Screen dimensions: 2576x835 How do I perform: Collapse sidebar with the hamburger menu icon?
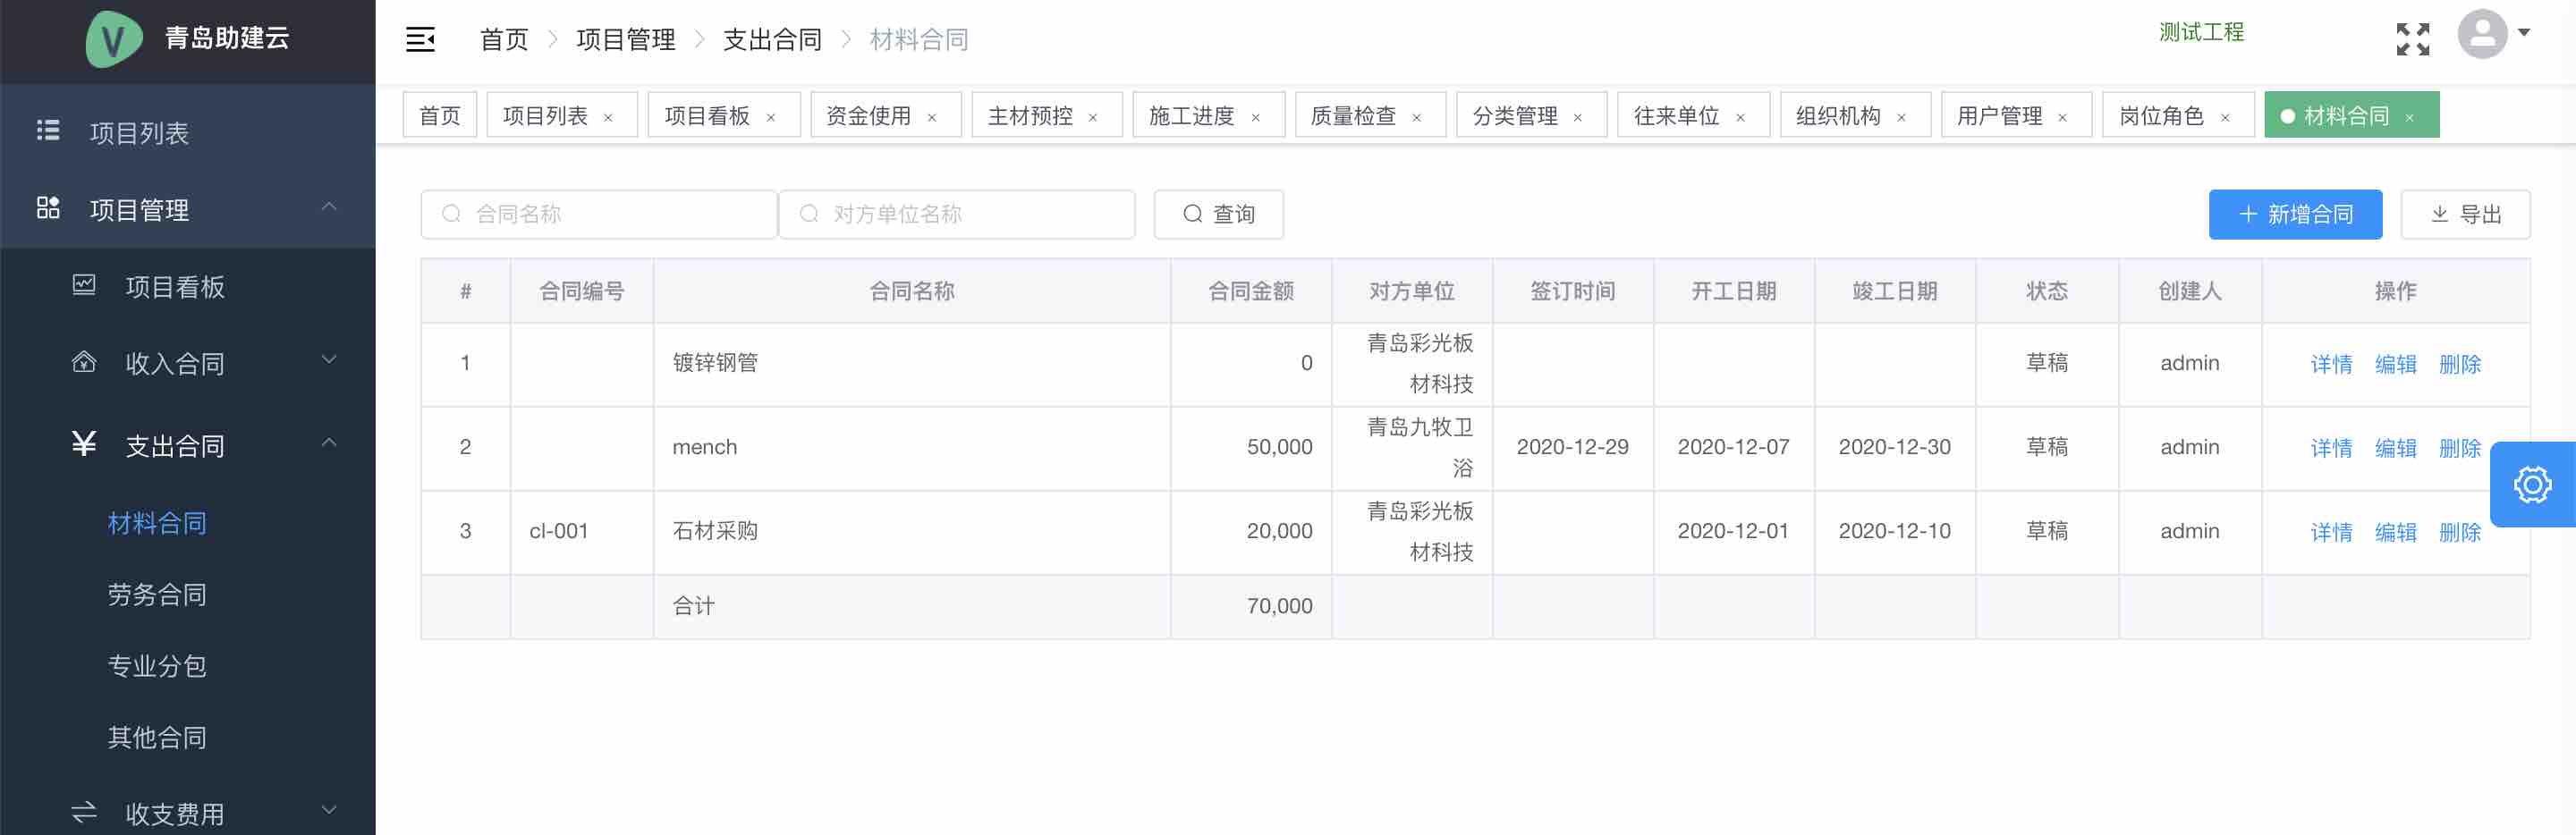(x=420, y=40)
